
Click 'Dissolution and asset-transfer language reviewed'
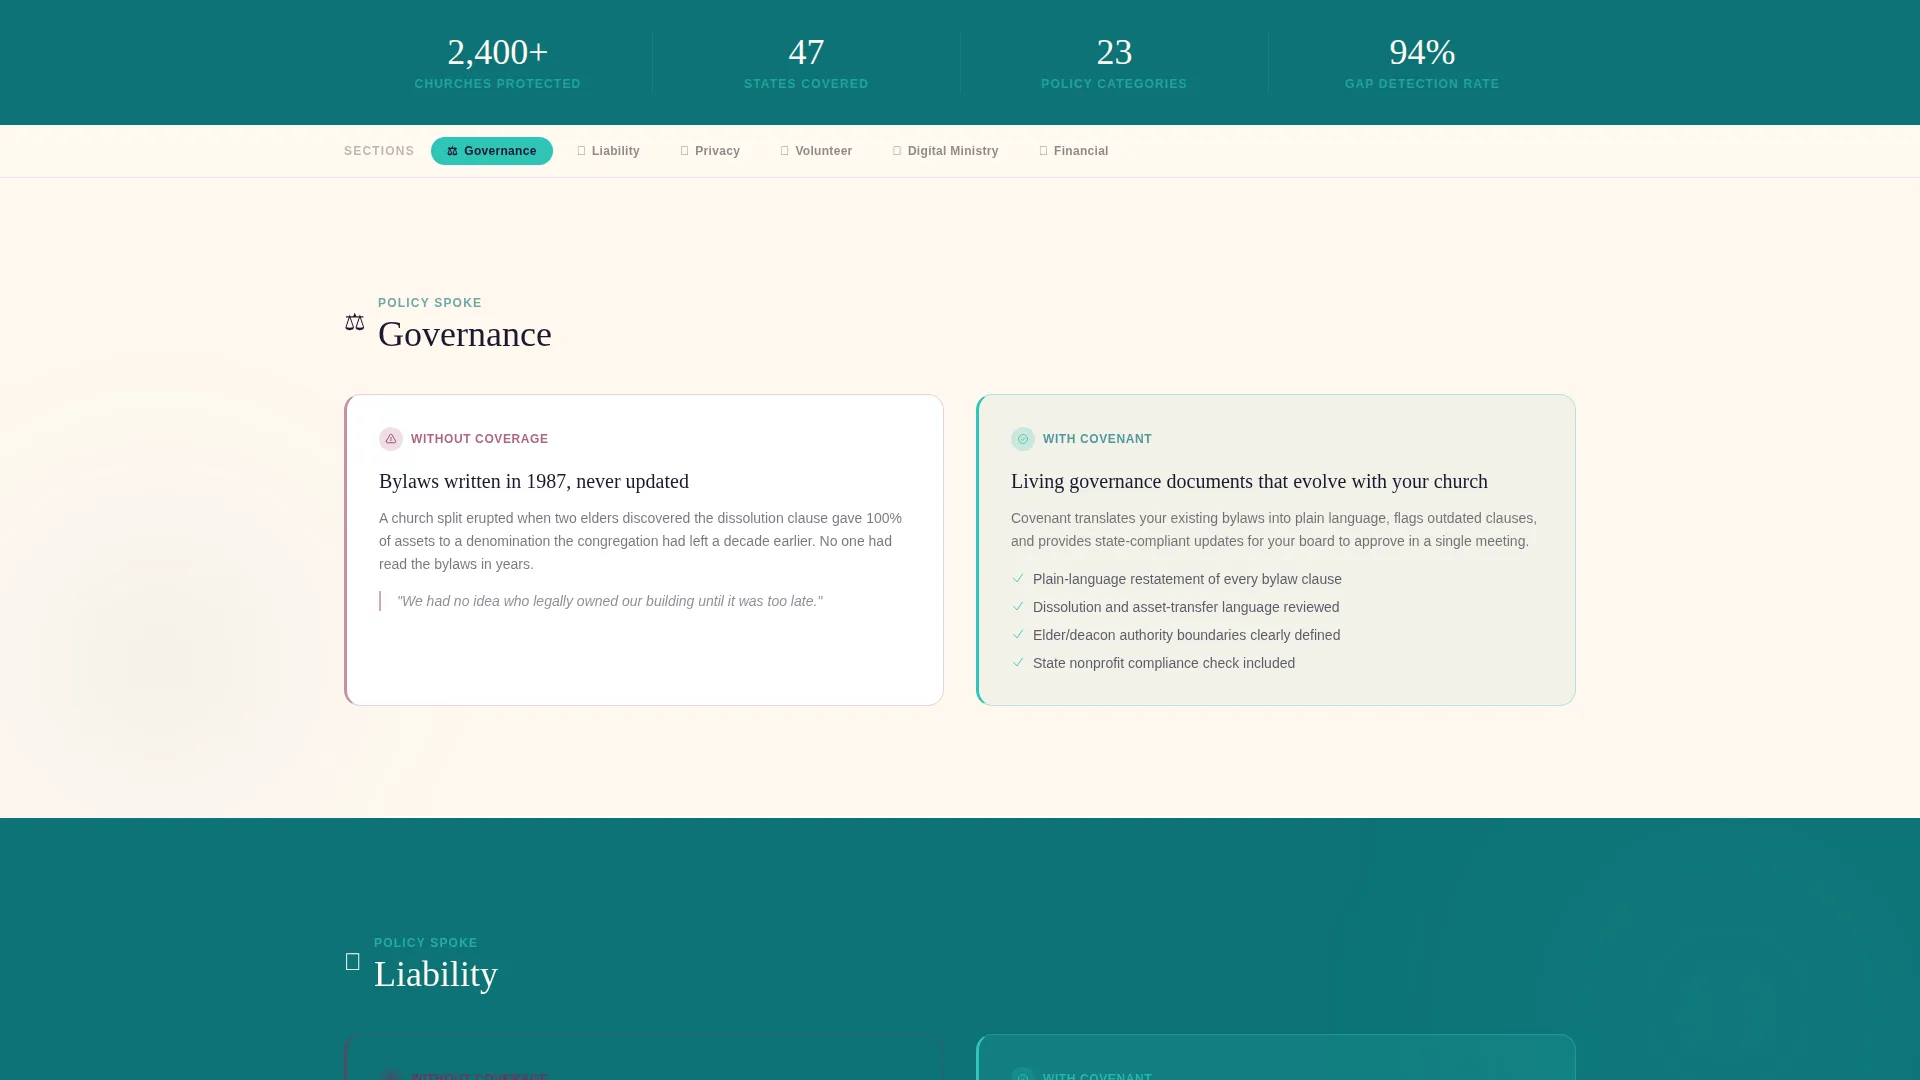[1186, 607]
